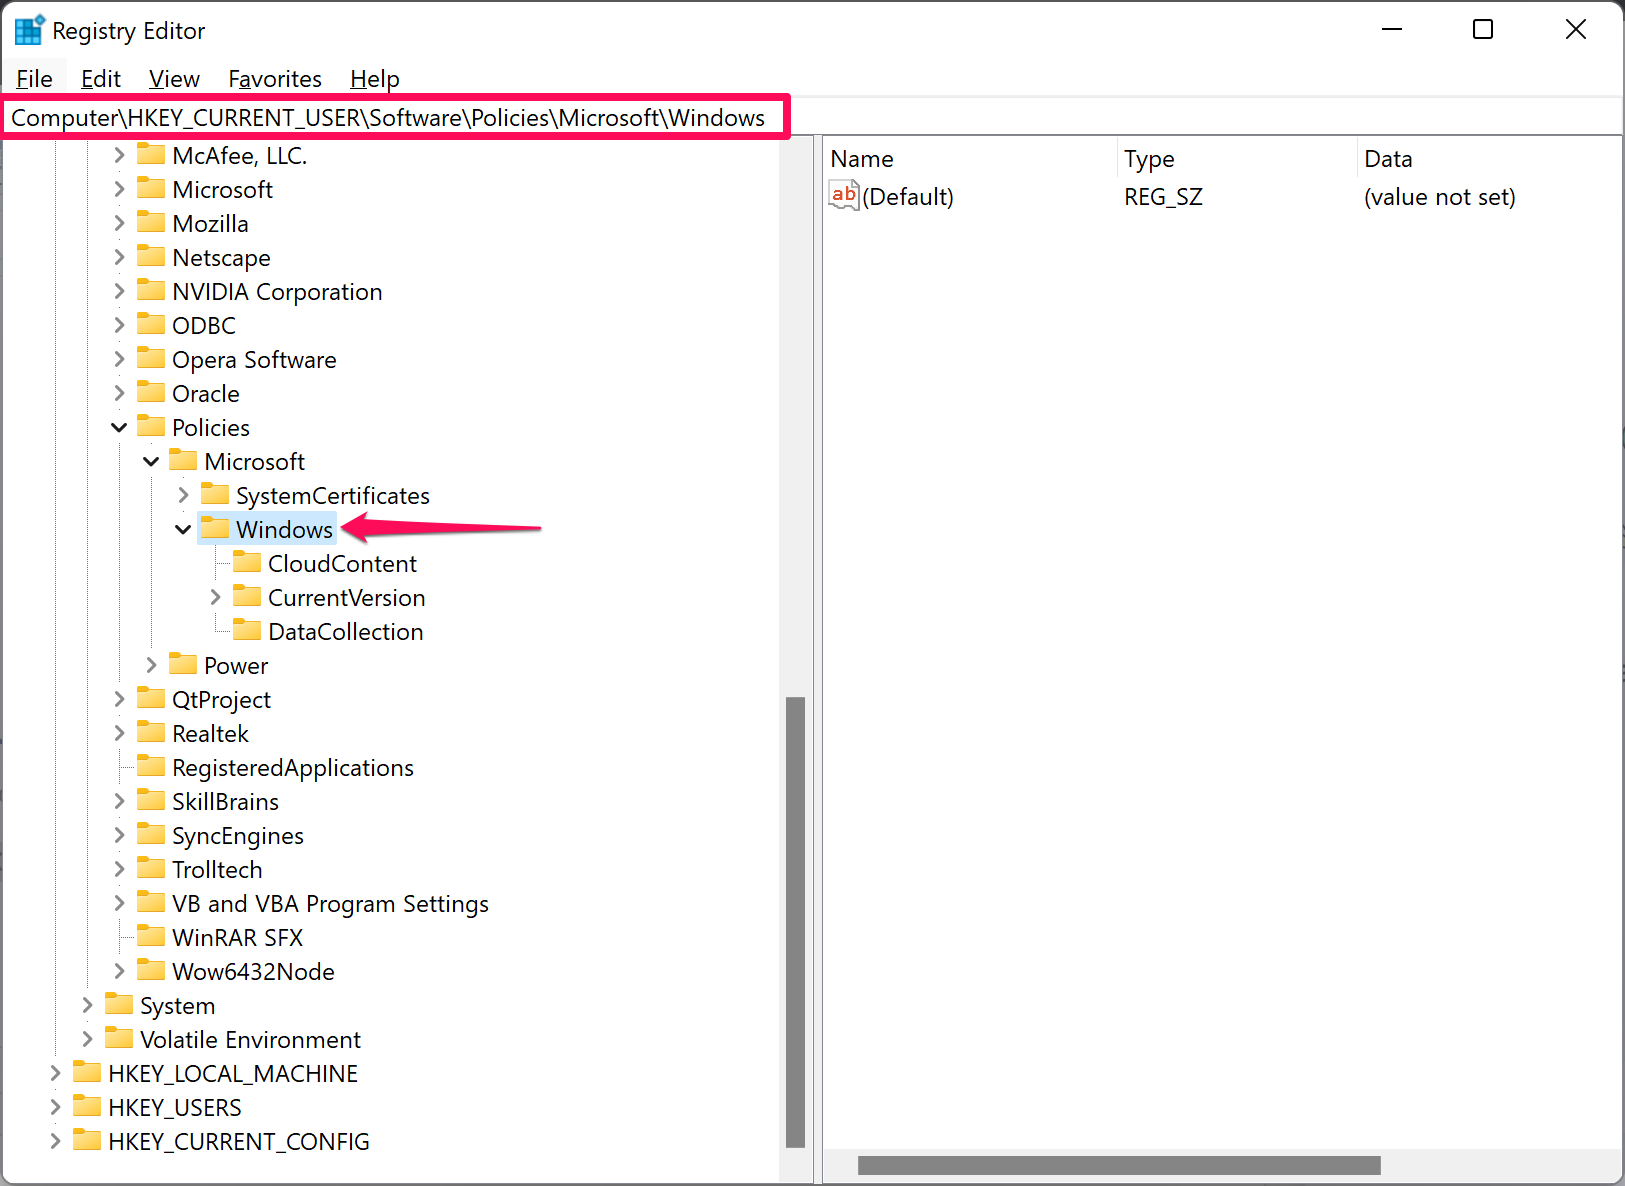
Task: Click the tree pane vertical scrollbar thumb
Action: click(796, 922)
